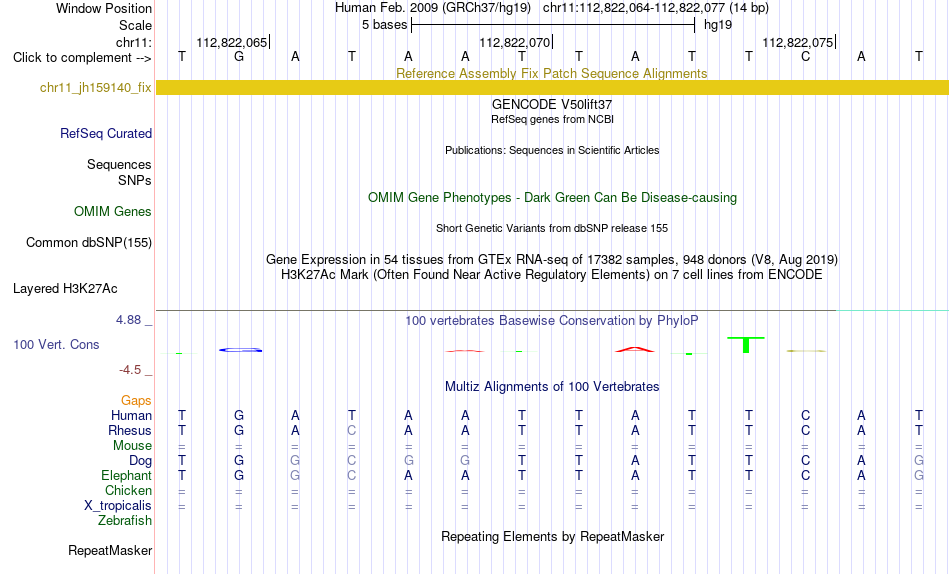The width and height of the screenshot is (950, 574).
Task: Click the blue PhyloP oval under G base
Action: [x=241, y=350]
